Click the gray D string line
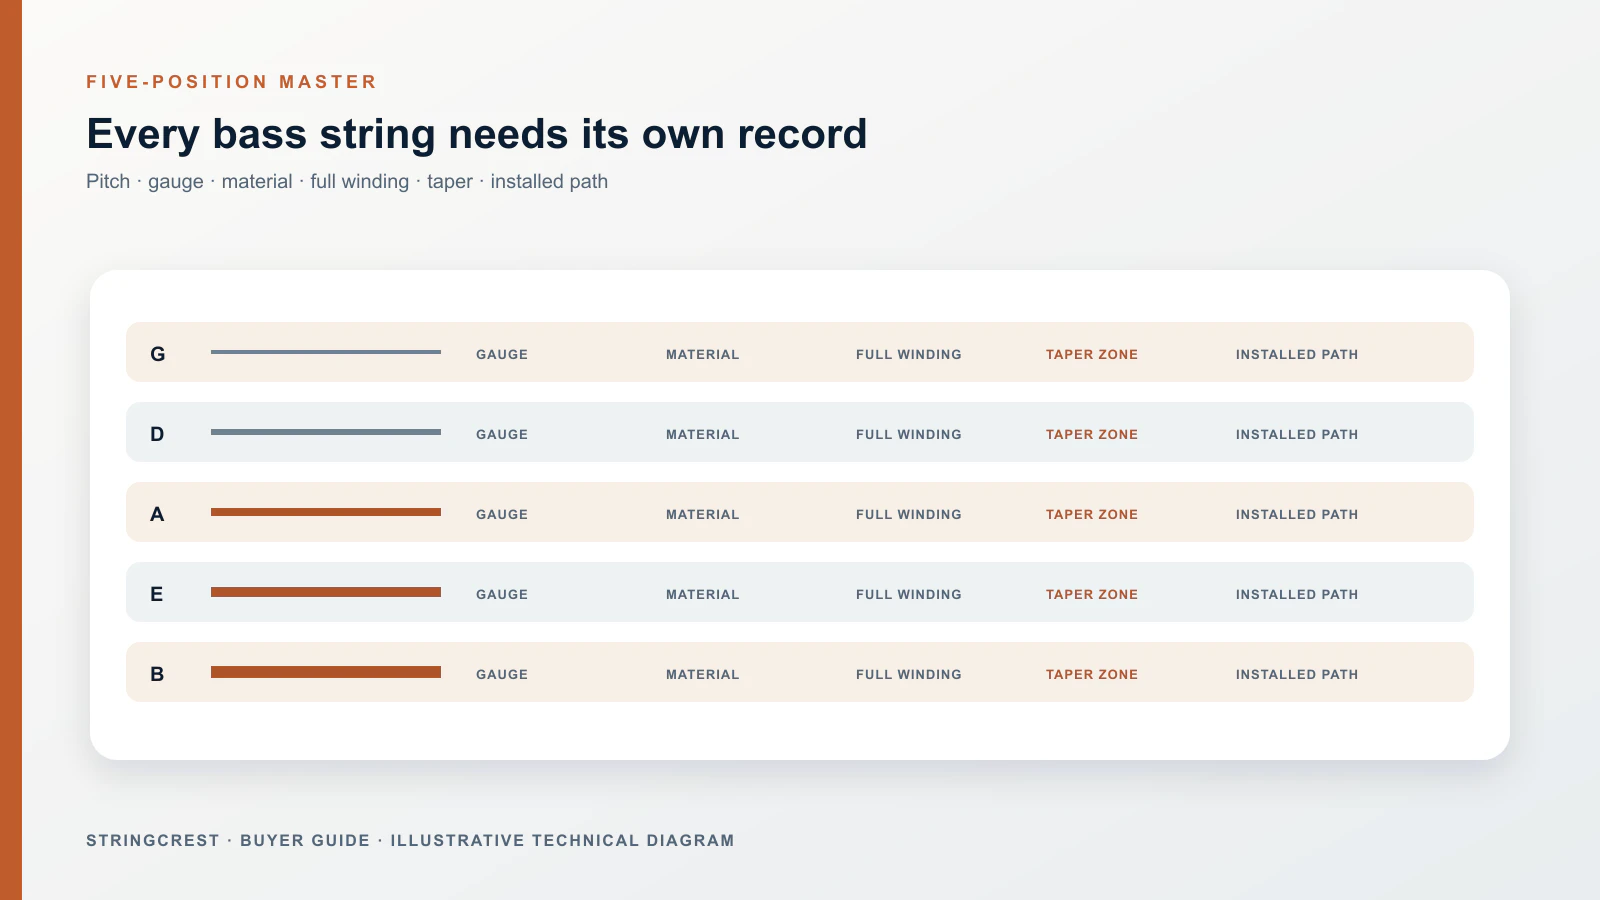Screen dimensions: 1600x900 [326, 432]
